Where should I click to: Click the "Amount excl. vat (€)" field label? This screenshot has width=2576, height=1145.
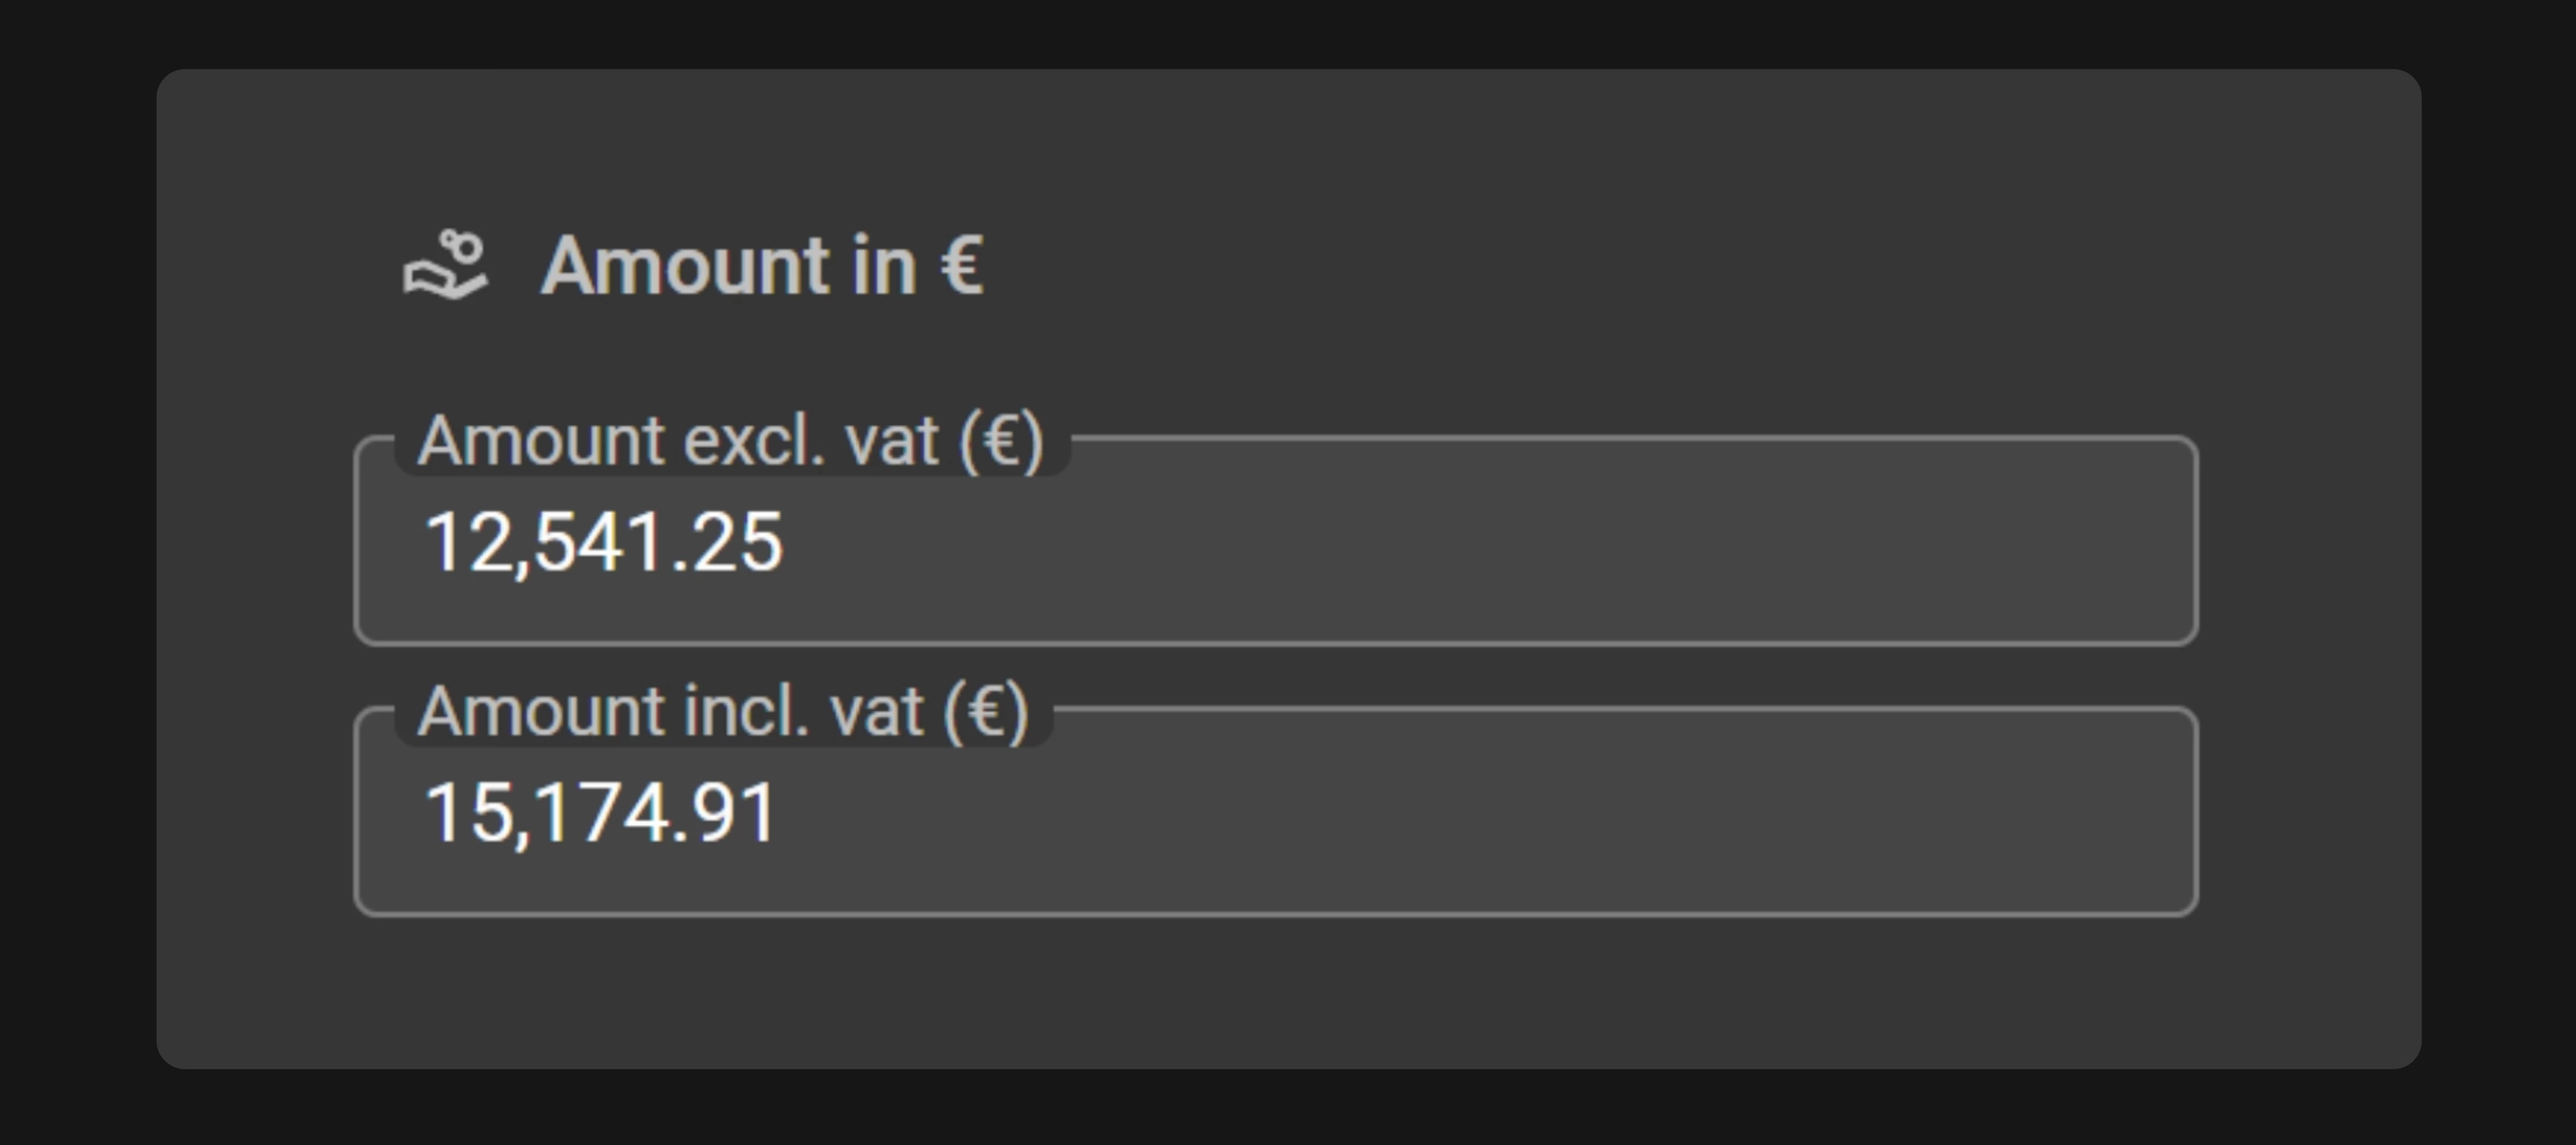point(730,441)
